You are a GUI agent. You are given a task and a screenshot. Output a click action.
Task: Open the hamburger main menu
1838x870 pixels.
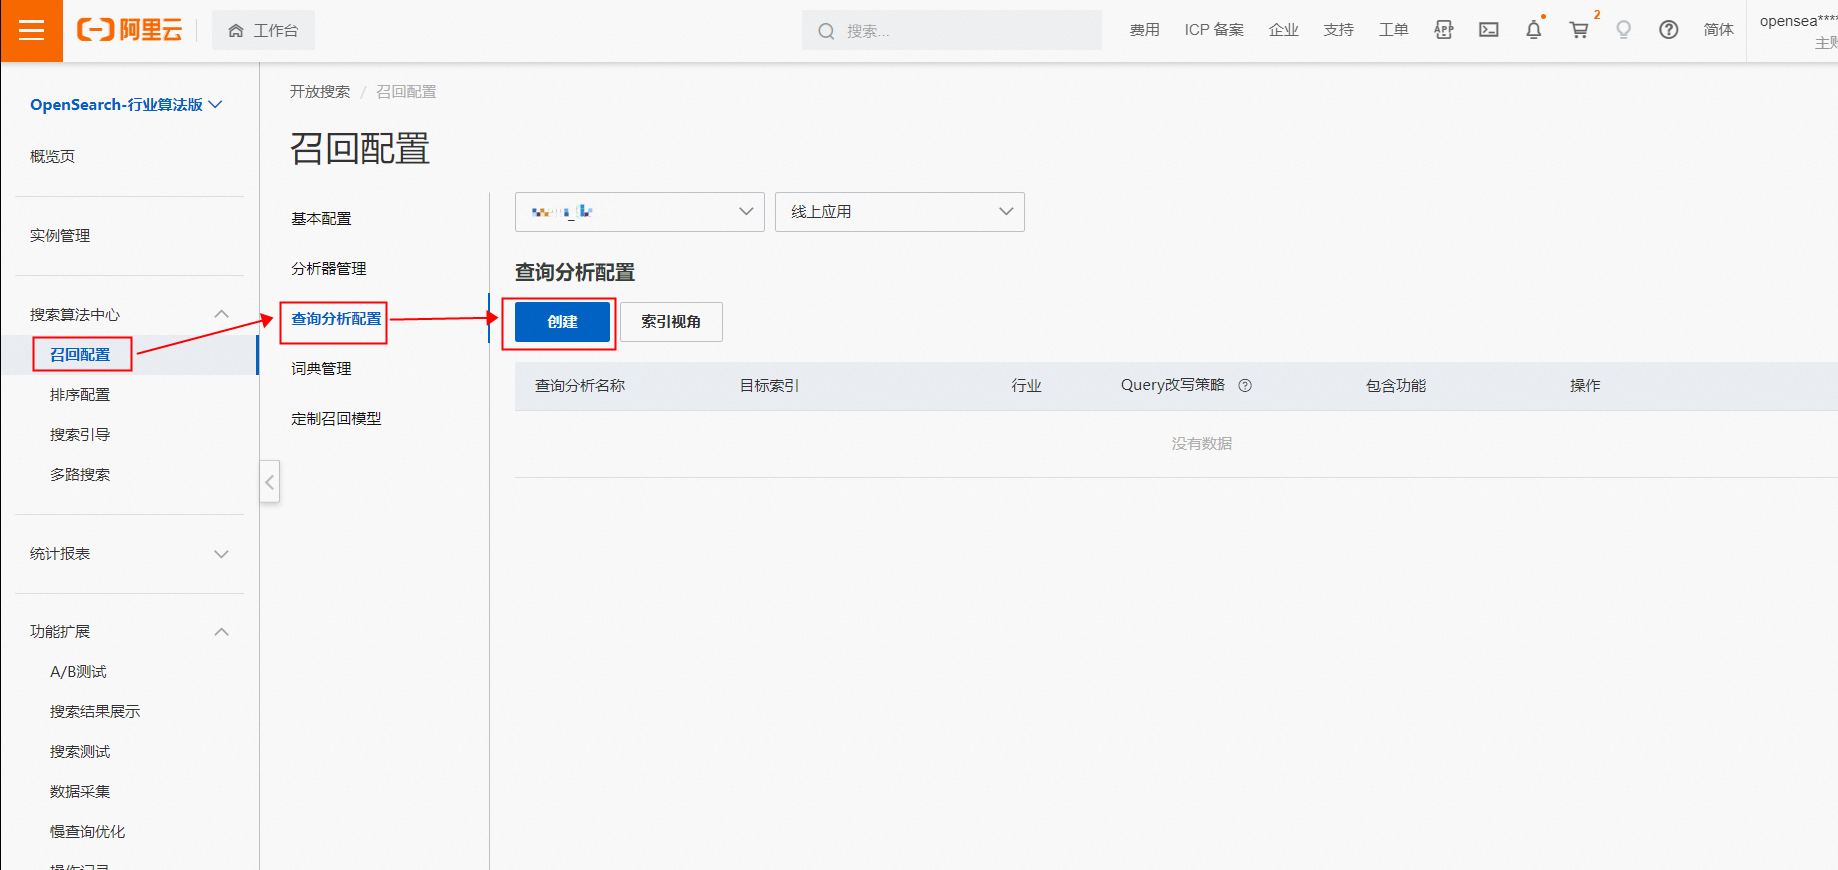coord(31,31)
